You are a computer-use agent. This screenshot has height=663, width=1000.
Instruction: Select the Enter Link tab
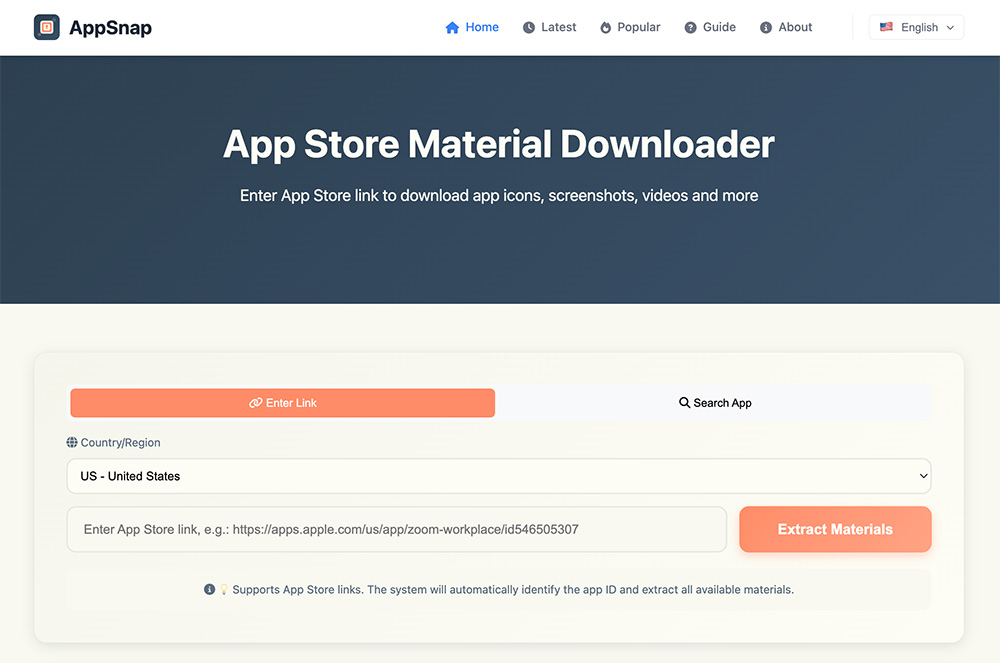click(x=283, y=403)
